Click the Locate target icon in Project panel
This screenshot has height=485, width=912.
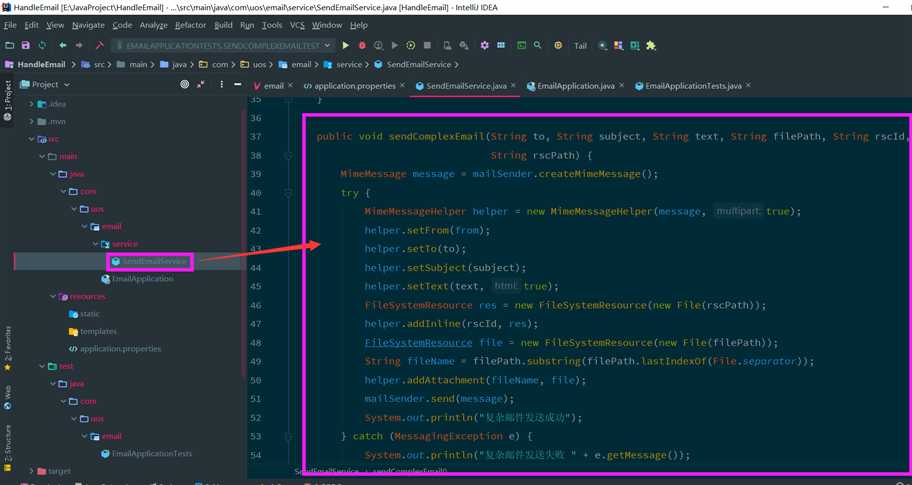click(184, 84)
